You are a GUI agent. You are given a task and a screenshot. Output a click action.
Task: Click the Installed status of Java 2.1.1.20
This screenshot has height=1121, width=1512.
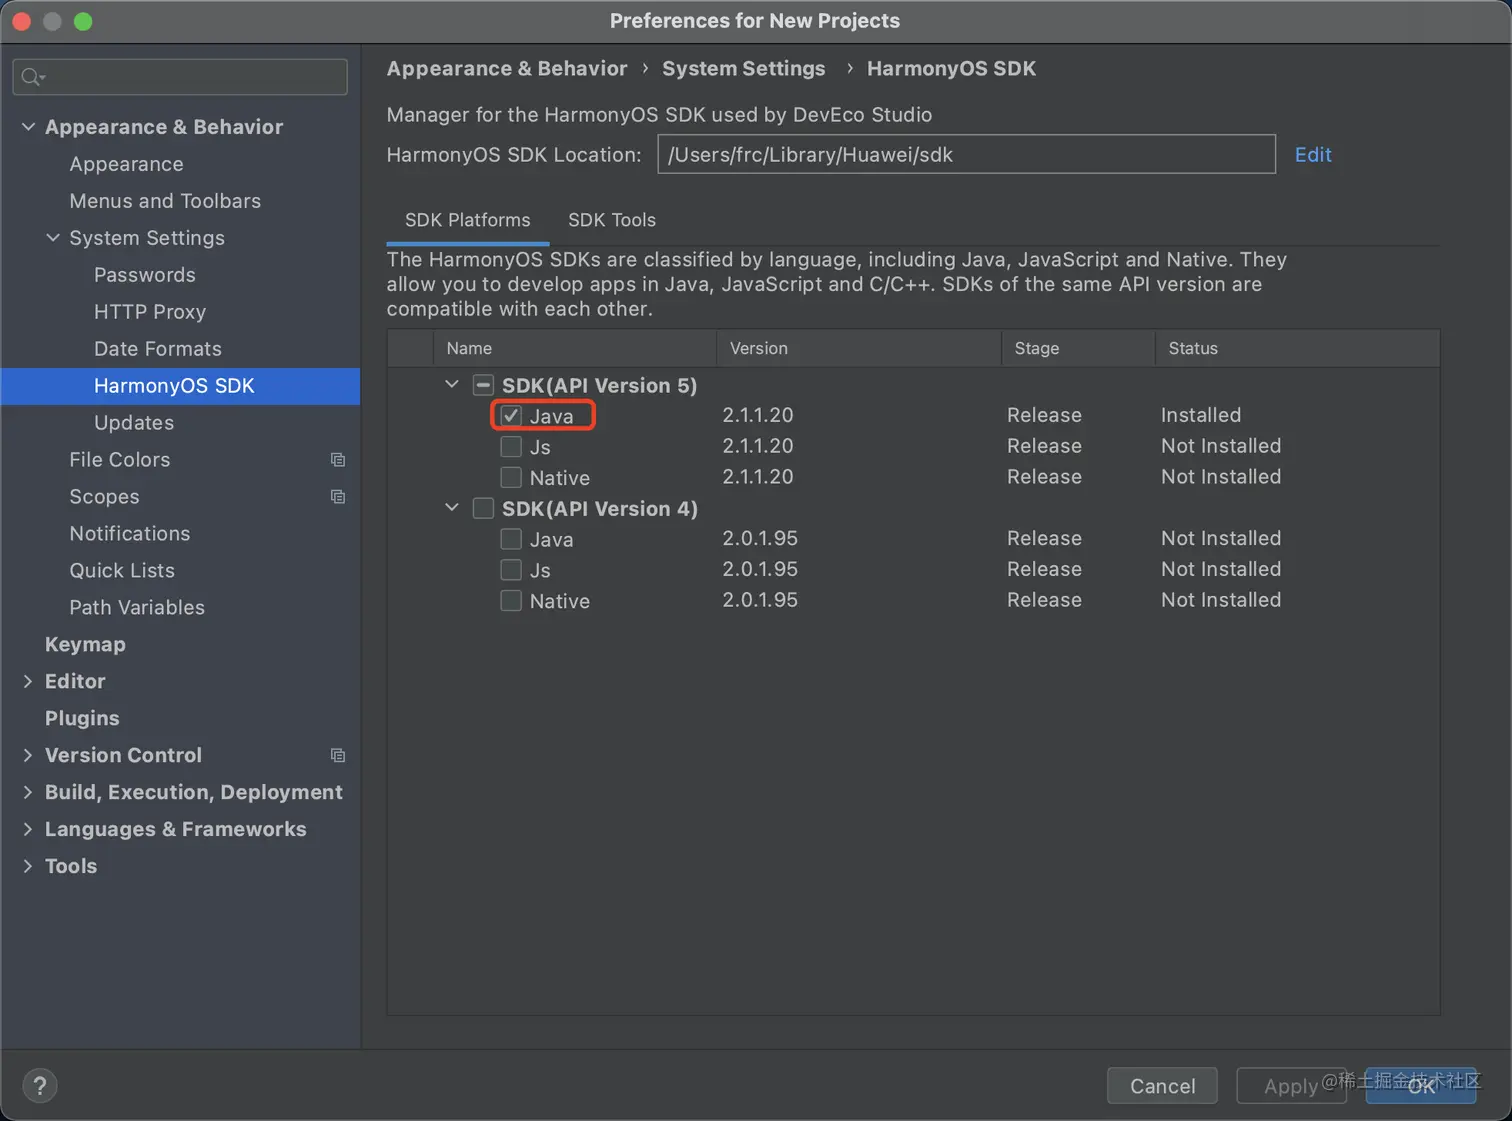pyautogui.click(x=1201, y=415)
